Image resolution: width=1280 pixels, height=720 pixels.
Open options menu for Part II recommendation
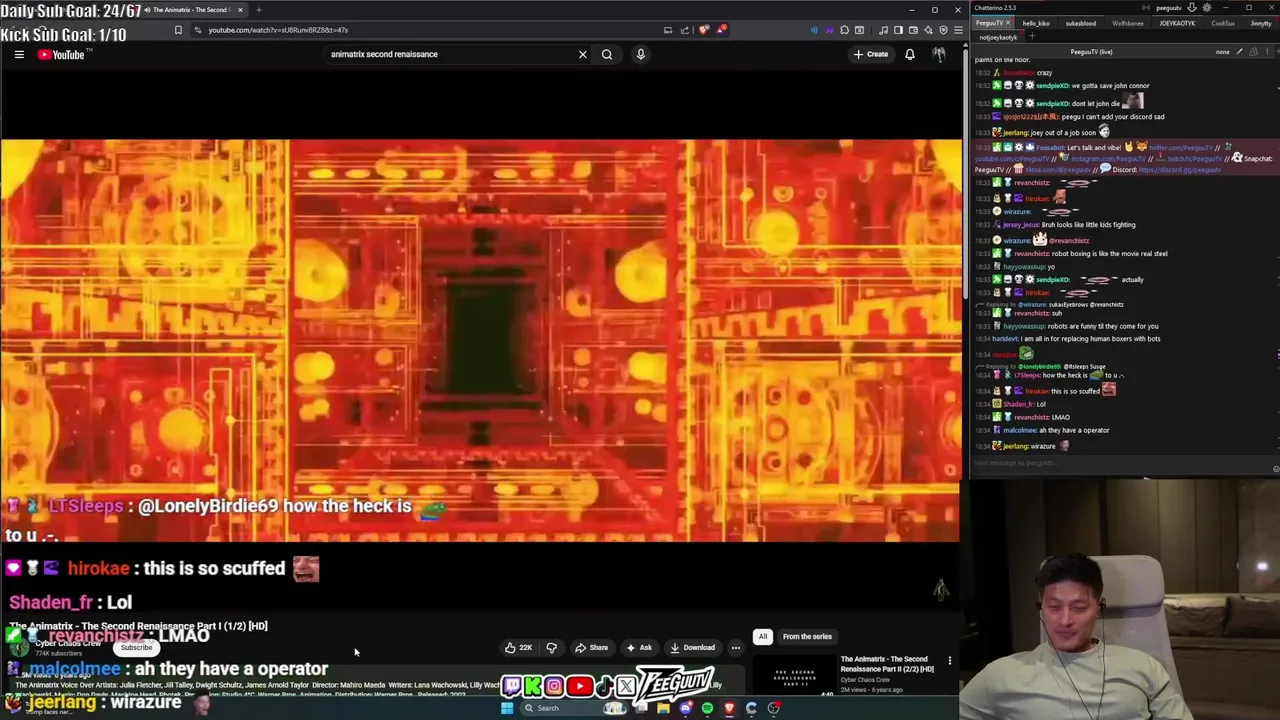click(x=950, y=661)
